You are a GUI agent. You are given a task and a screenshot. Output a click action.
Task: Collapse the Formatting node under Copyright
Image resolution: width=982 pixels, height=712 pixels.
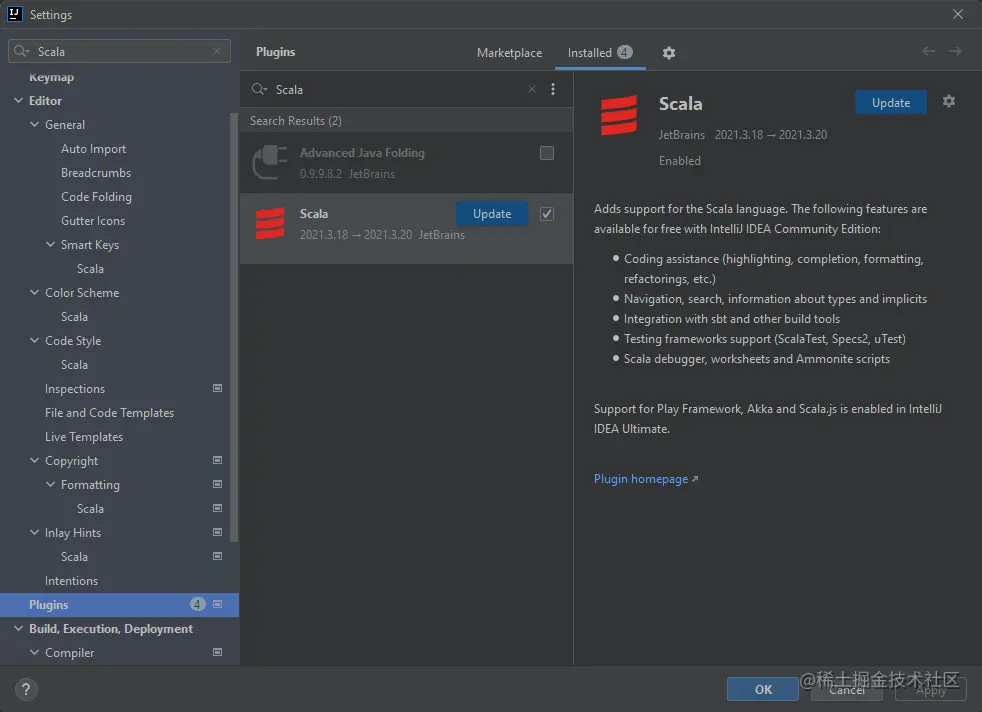coord(51,484)
